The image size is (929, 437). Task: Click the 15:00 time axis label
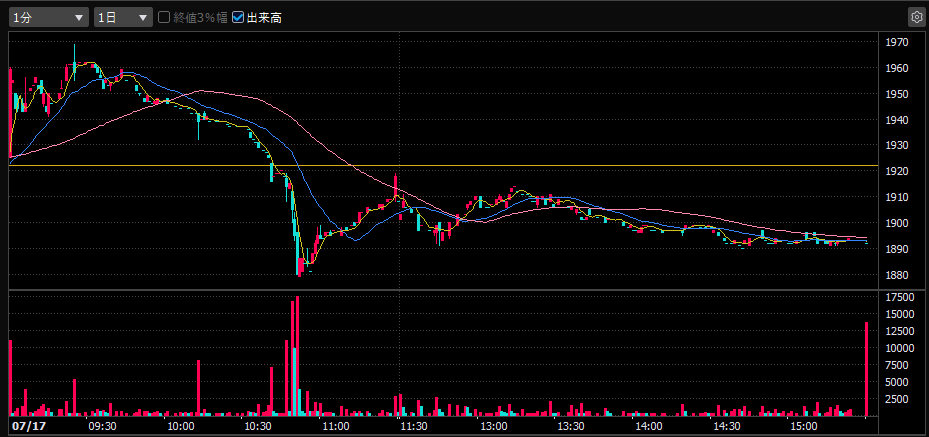[805, 426]
